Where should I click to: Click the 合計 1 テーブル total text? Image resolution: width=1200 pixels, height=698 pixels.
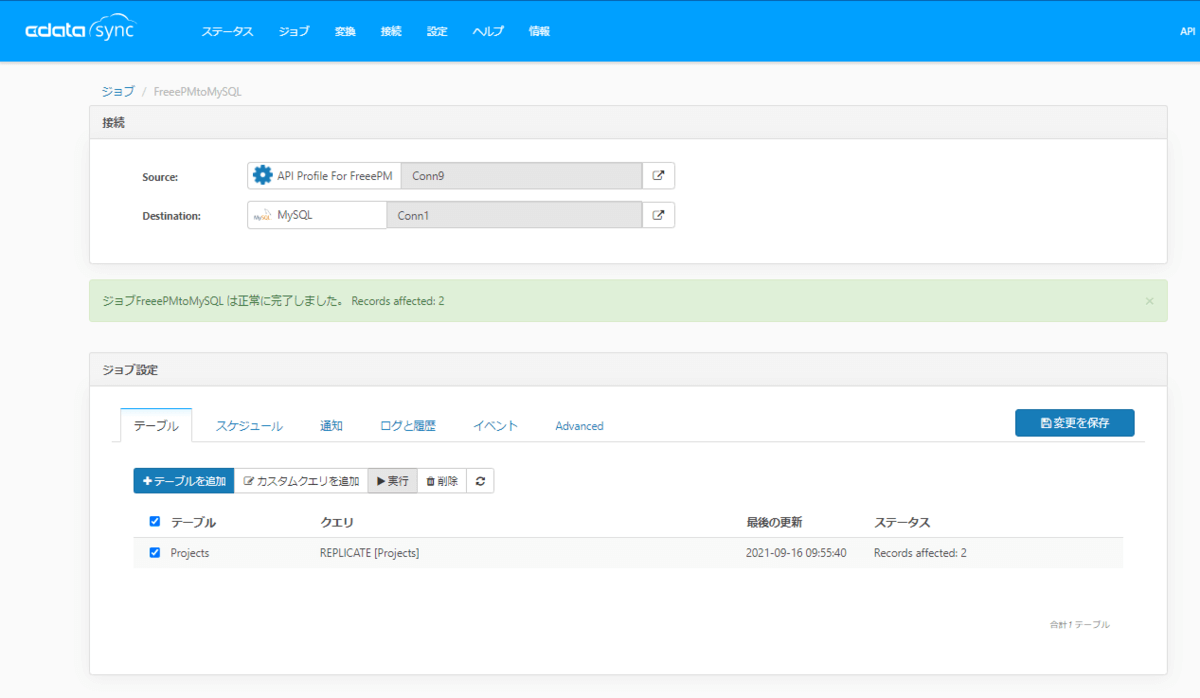tap(1079, 624)
